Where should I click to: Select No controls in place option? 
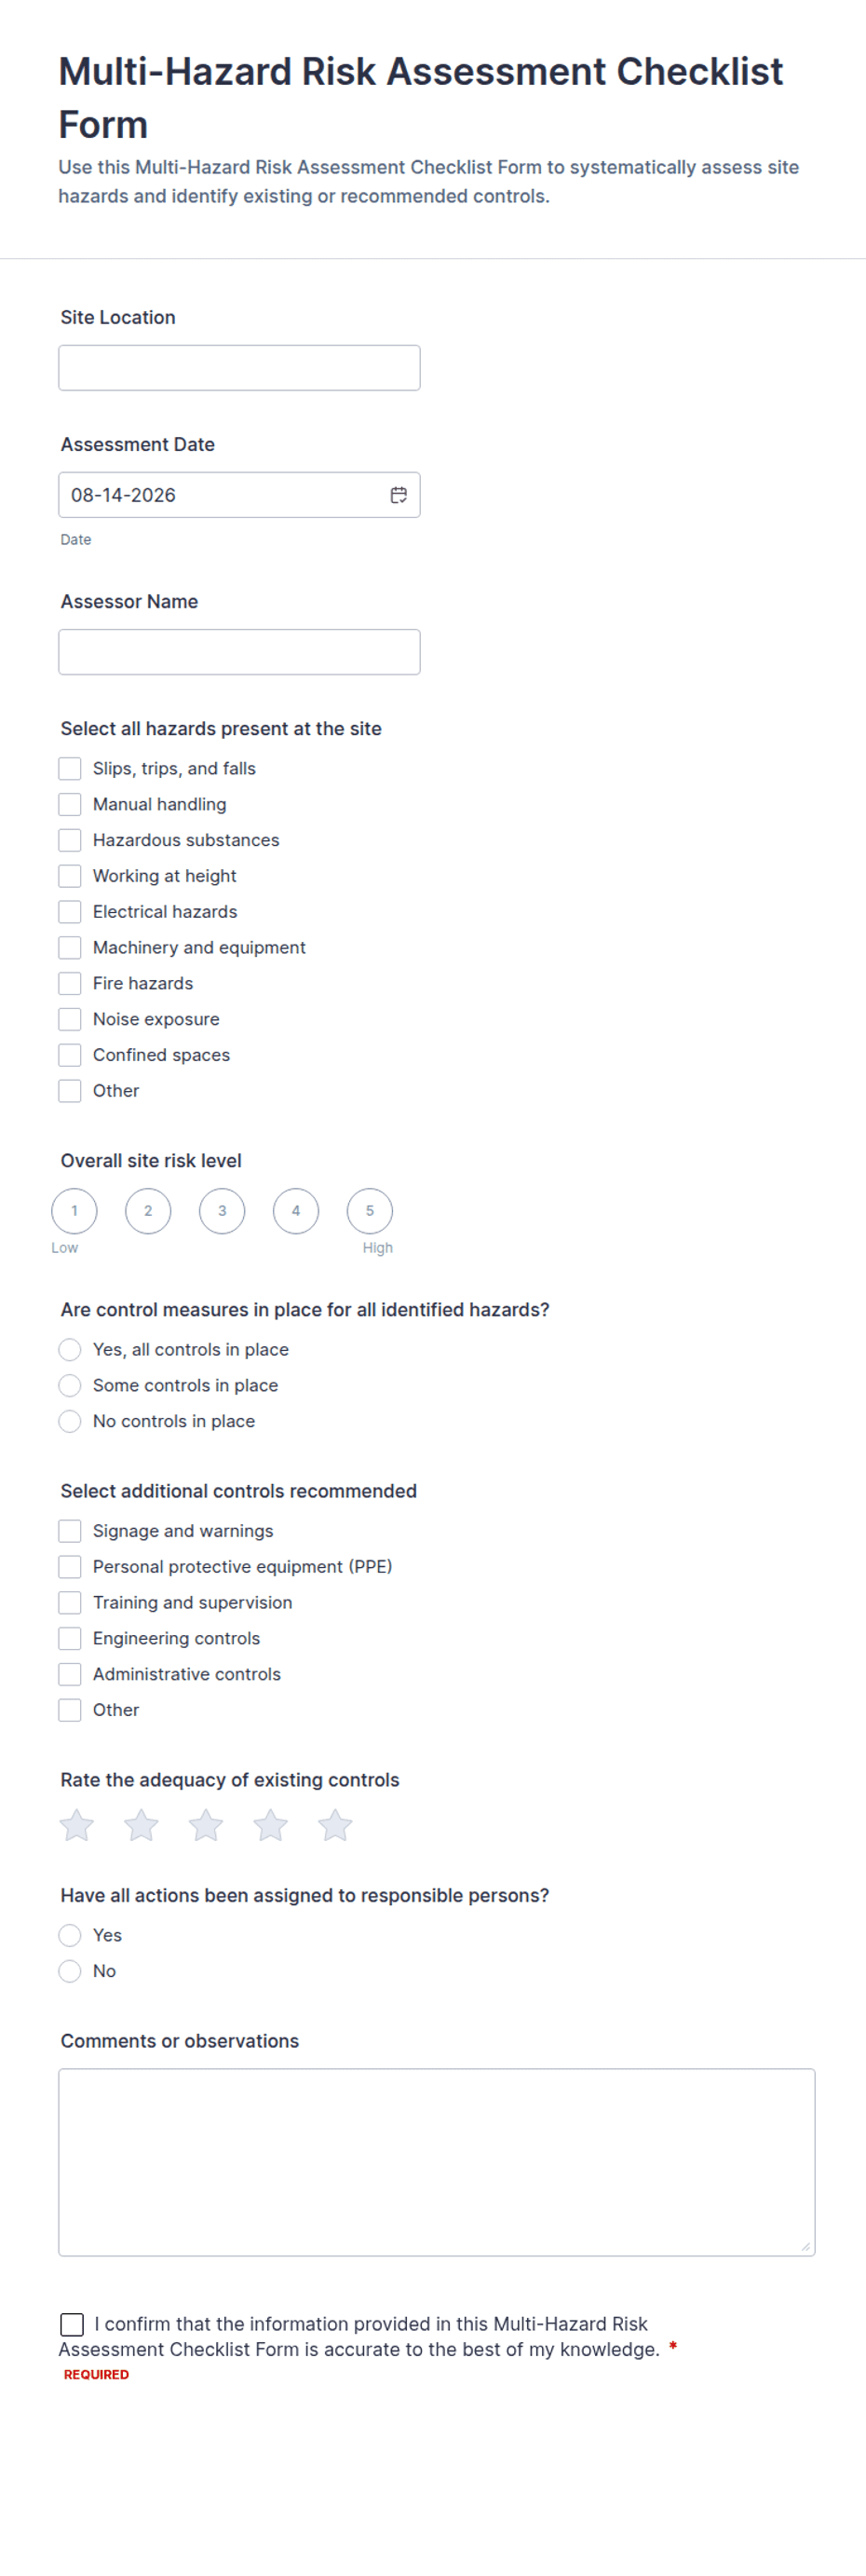pos(70,1421)
